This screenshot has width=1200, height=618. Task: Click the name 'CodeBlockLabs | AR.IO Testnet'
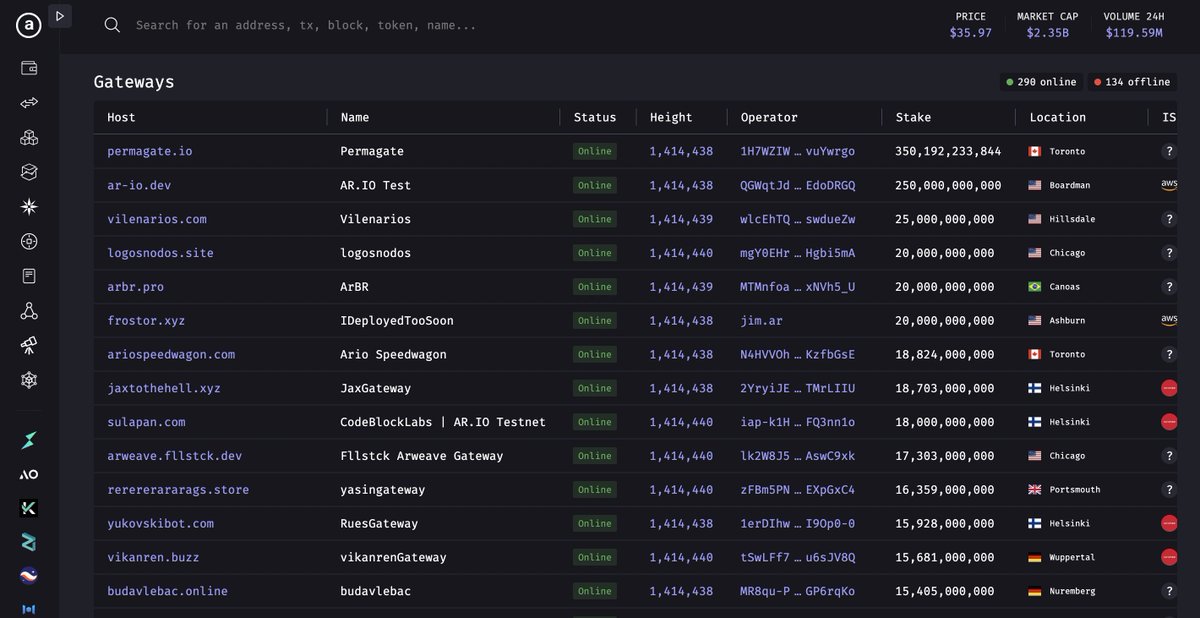[443, 422]
